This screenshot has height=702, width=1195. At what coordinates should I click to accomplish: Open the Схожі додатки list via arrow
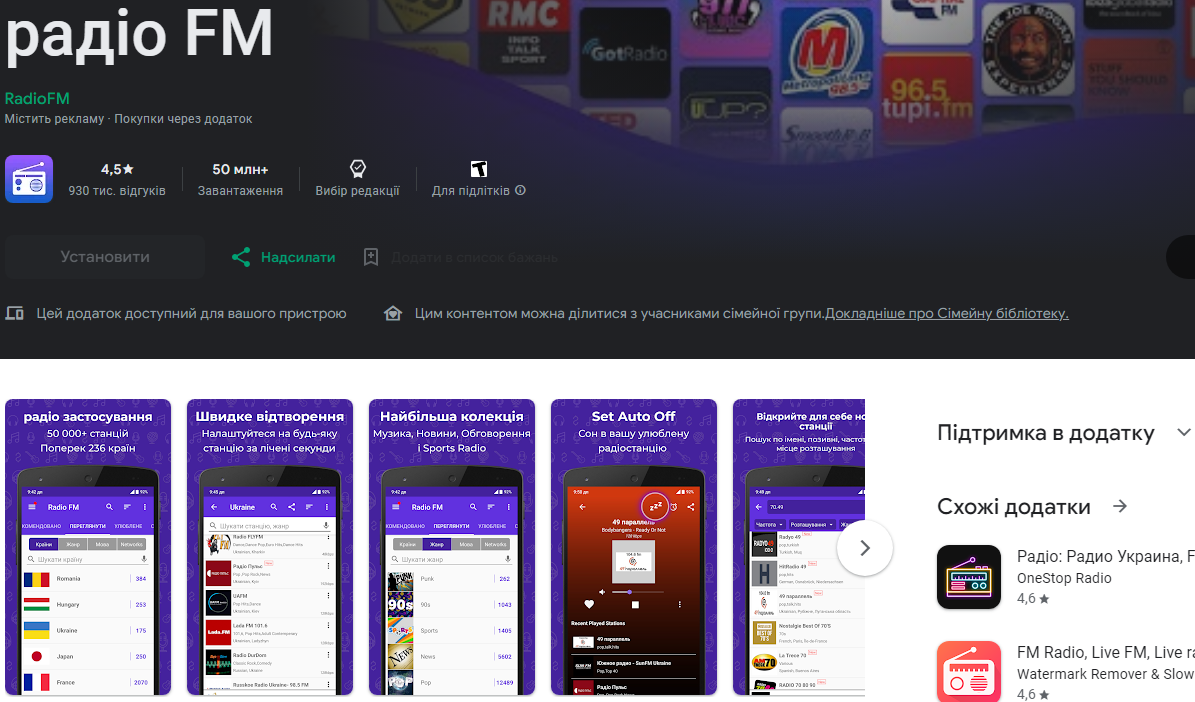pyautogui.click(x=1120, y=506)
